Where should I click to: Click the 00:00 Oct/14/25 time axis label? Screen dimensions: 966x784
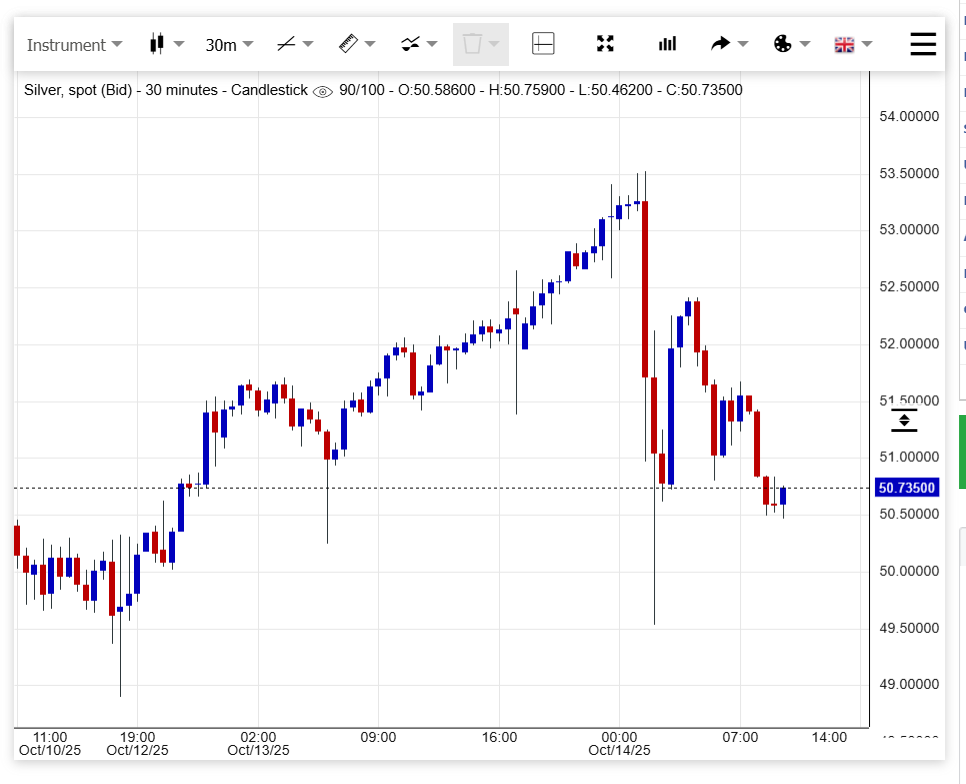tap(619, 743)
